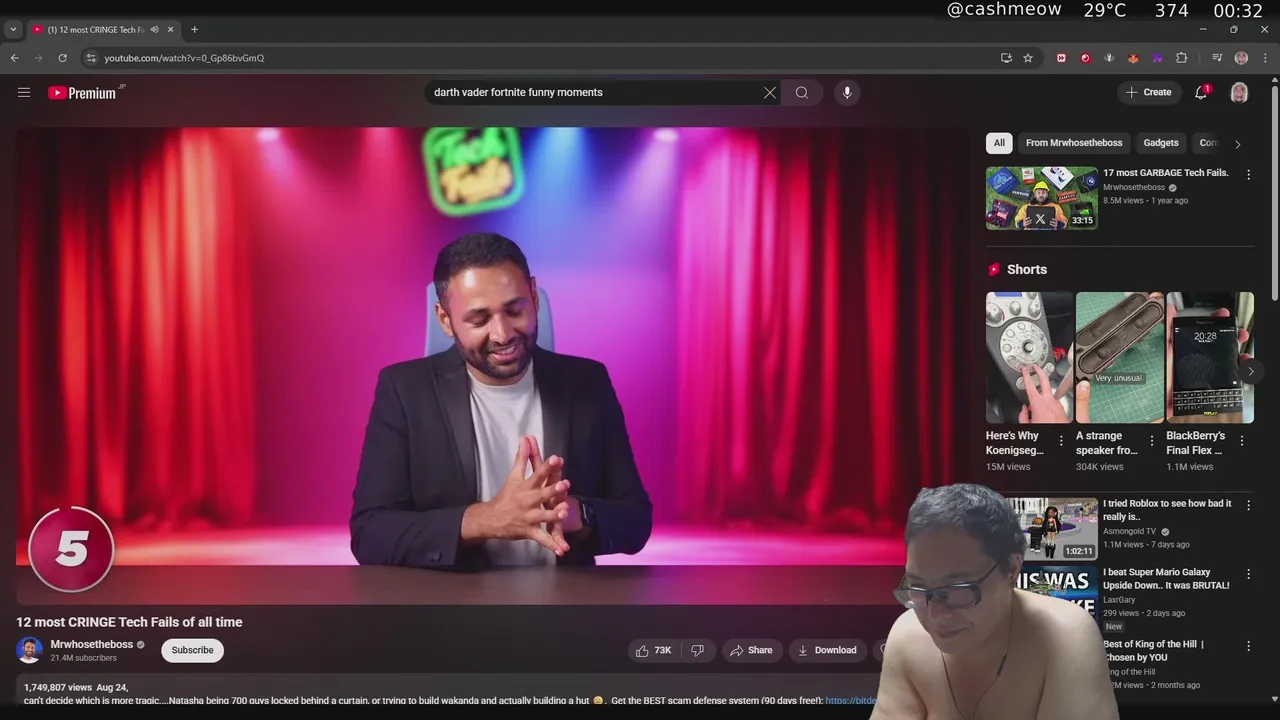Start voice search with microphone icon
This screenshot has width=1280, height=720.
[847, 92]
